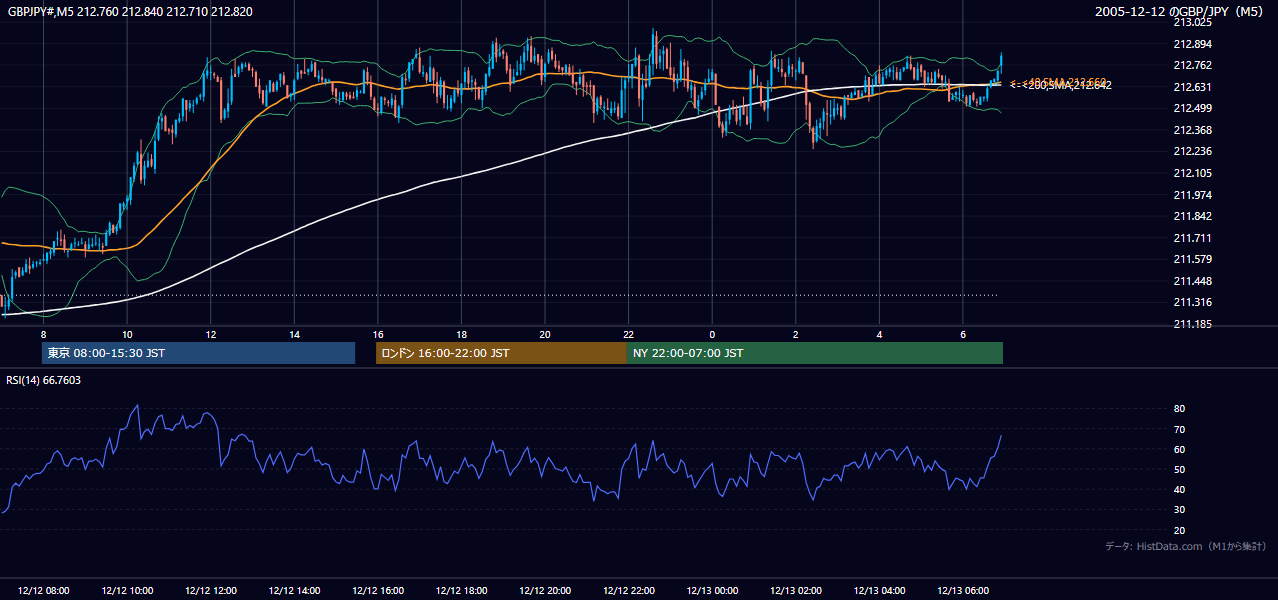Click the RSI scale value 40
Screen dimensions: 1278x600
[x=1179, y=490]
